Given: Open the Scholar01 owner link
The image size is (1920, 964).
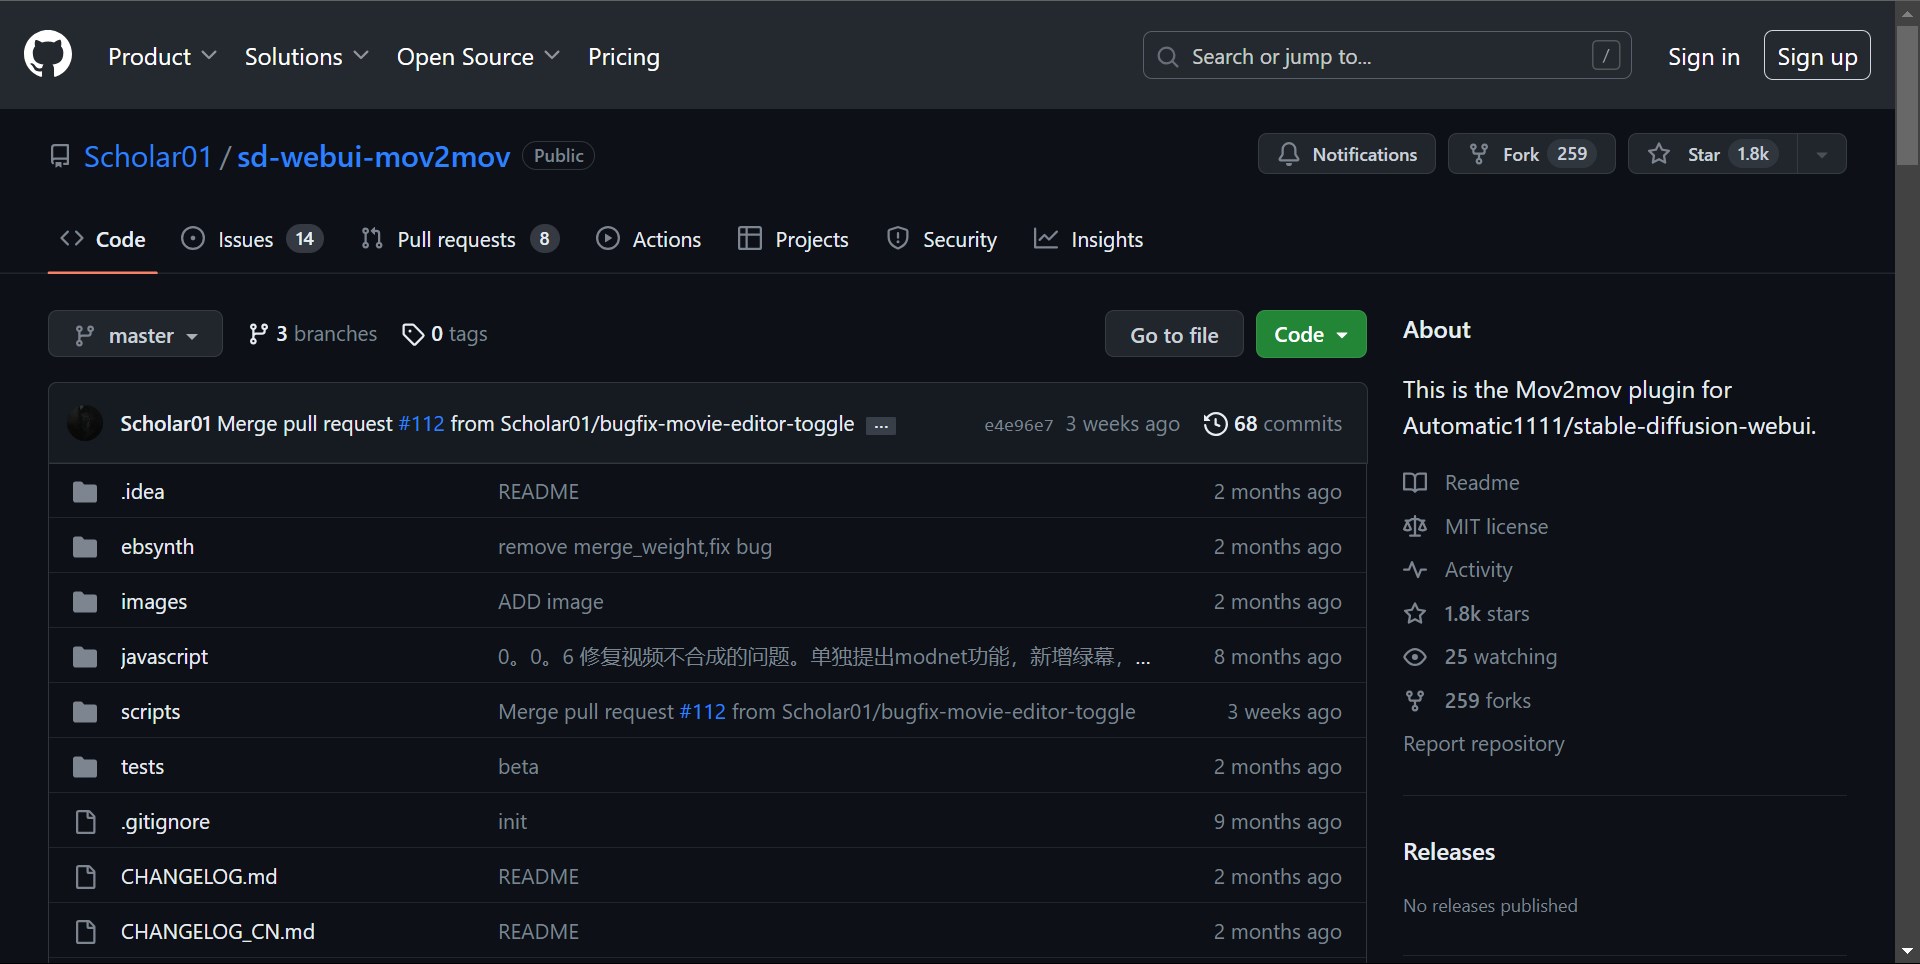Looking at the screenshot, I should pyautogui.click(x=147, y=156).
